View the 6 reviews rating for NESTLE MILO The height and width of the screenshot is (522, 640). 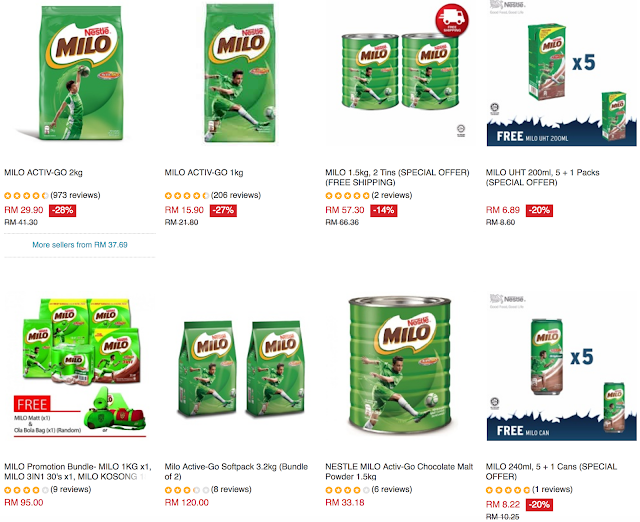[x=347, y=490]
